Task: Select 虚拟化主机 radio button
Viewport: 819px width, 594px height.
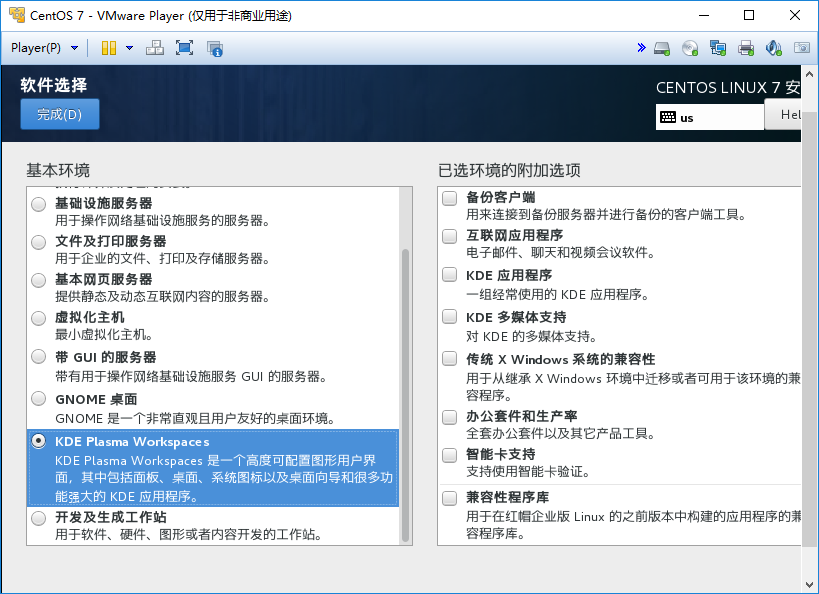Action: 39,318
